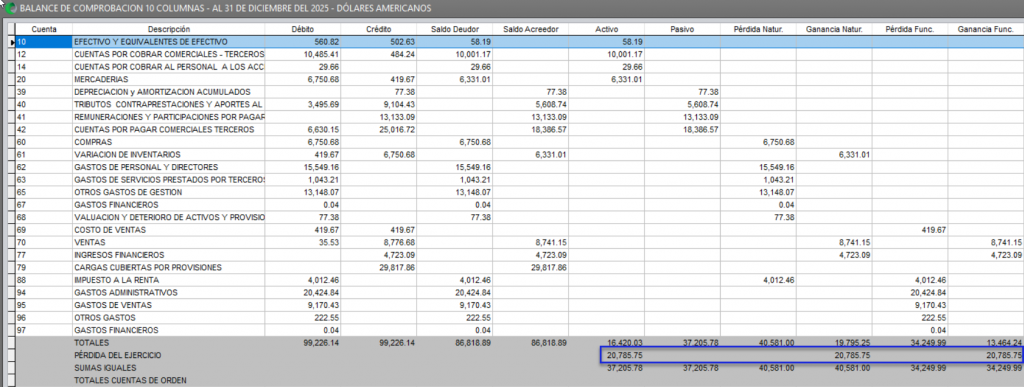Click the VENTAS crédito value 8,776.68
1024x387 pixels.
click(x=401, y=242)
